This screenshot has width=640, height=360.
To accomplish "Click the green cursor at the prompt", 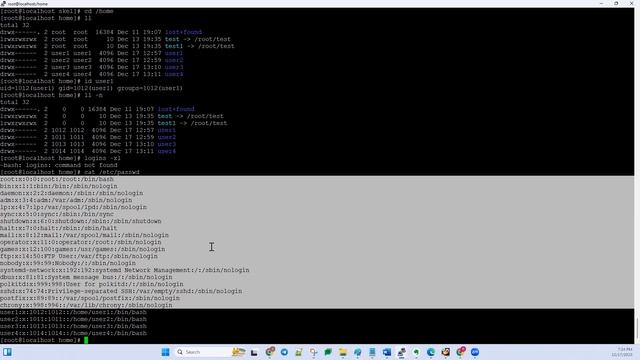I will click(x=86, y=340).
